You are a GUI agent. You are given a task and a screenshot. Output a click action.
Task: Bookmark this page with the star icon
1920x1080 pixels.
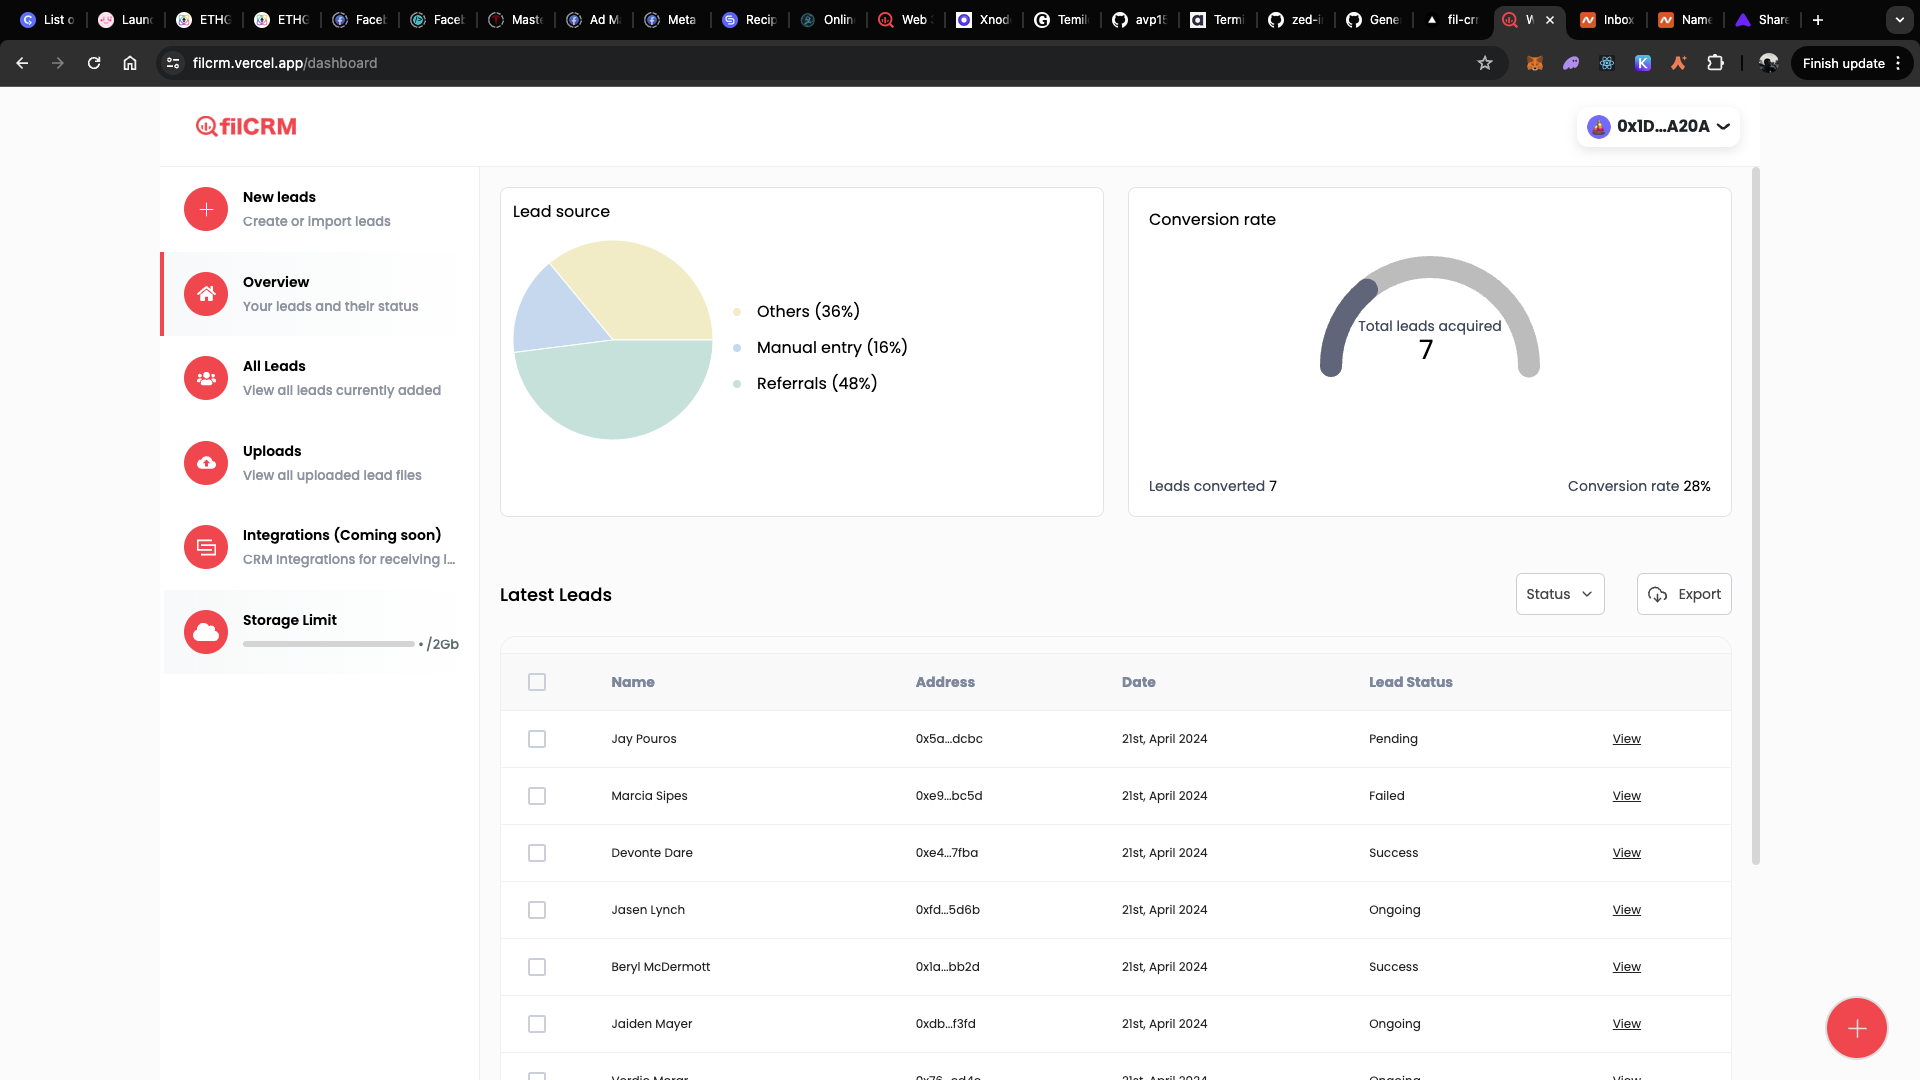(1485, 63)
